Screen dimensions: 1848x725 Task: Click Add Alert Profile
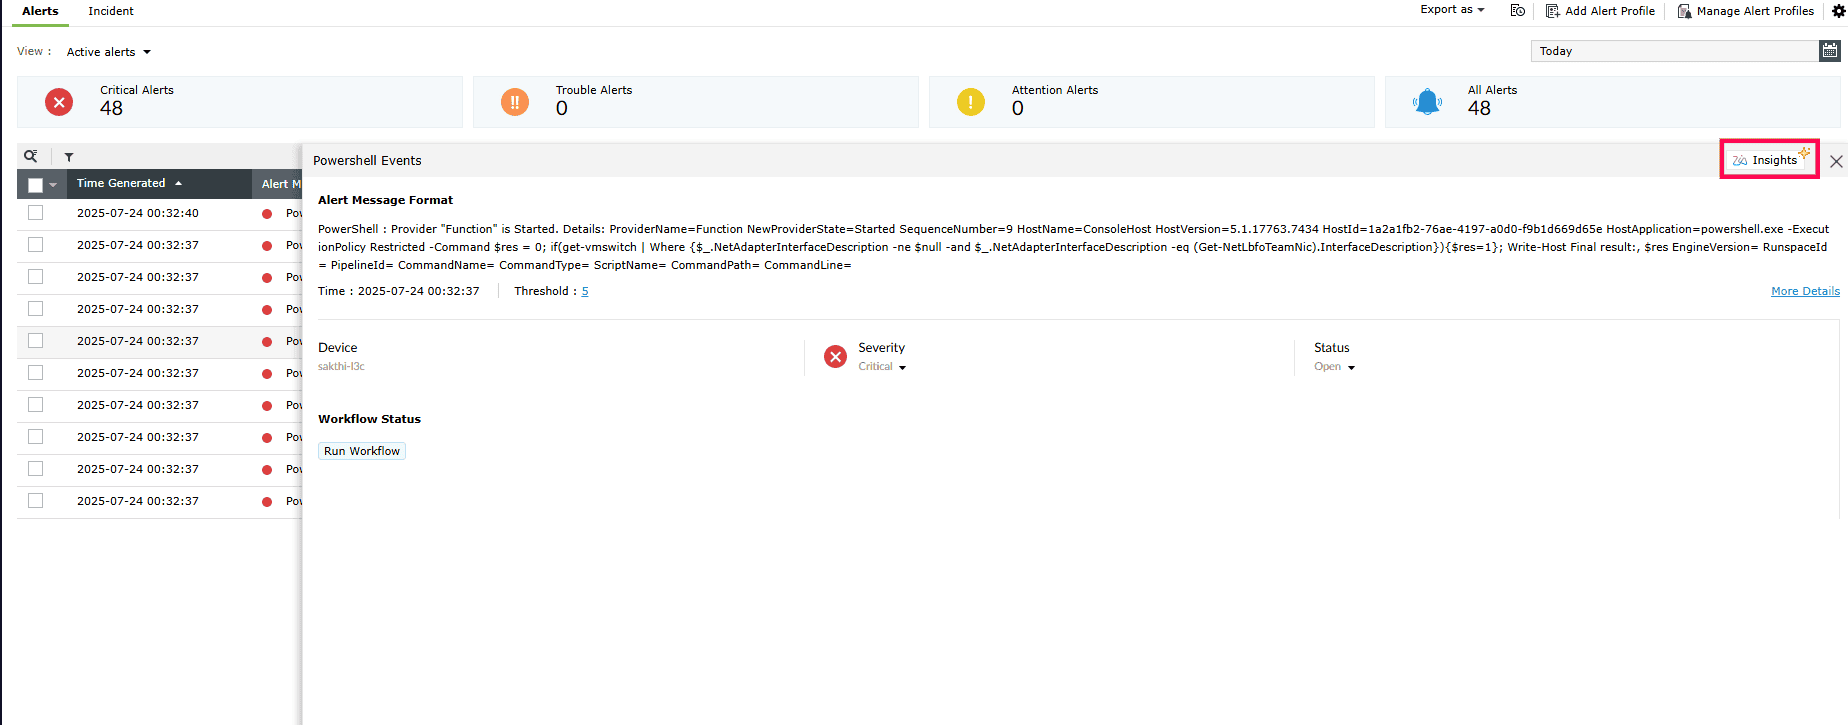pyautogui.click(x=1600, y=11)
